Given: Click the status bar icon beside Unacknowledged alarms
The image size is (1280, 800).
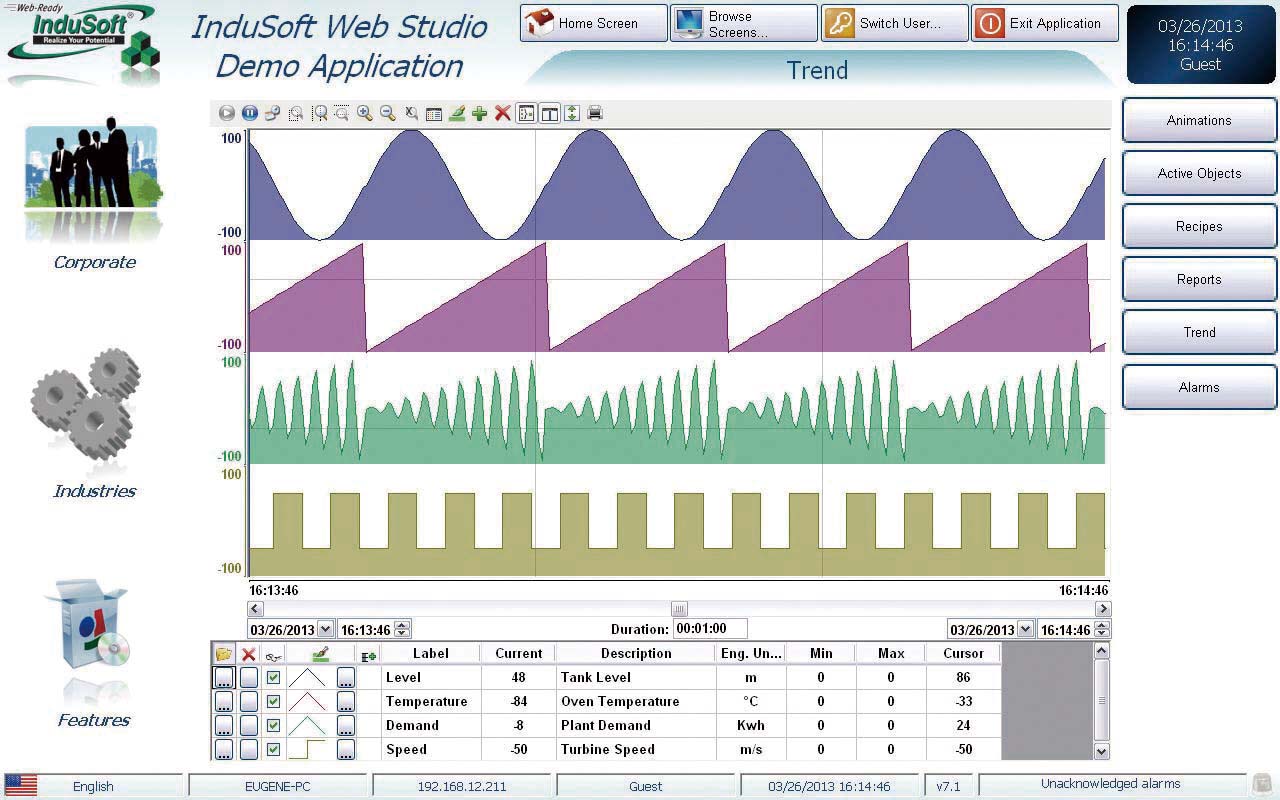Looking at the screenshot, I should tap(1262, 785).
